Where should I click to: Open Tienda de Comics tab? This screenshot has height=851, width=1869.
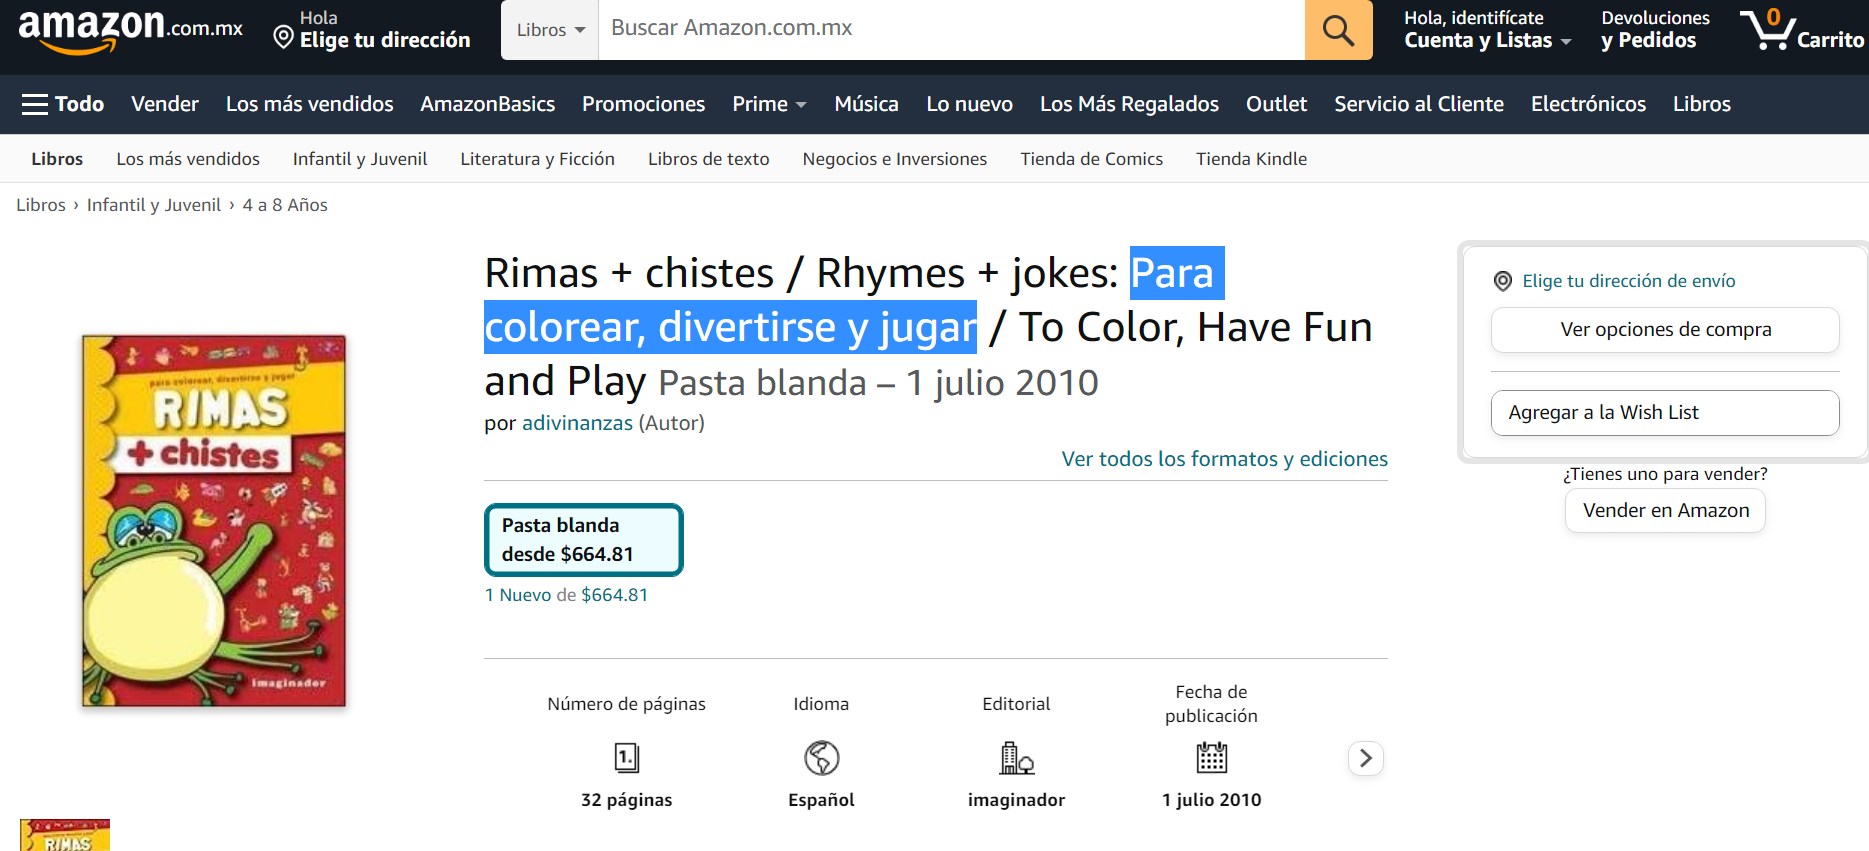(x=1092, y=159)
